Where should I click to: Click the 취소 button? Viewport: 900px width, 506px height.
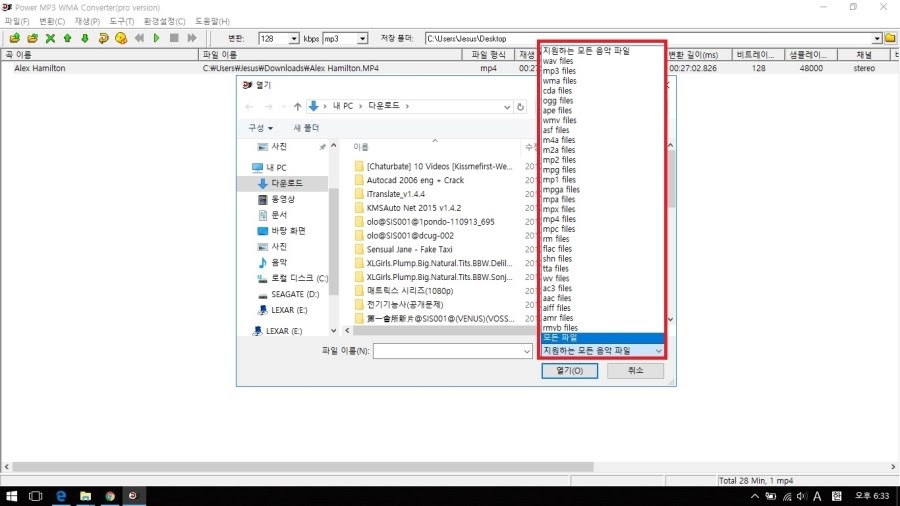click(x=635, y=371)
